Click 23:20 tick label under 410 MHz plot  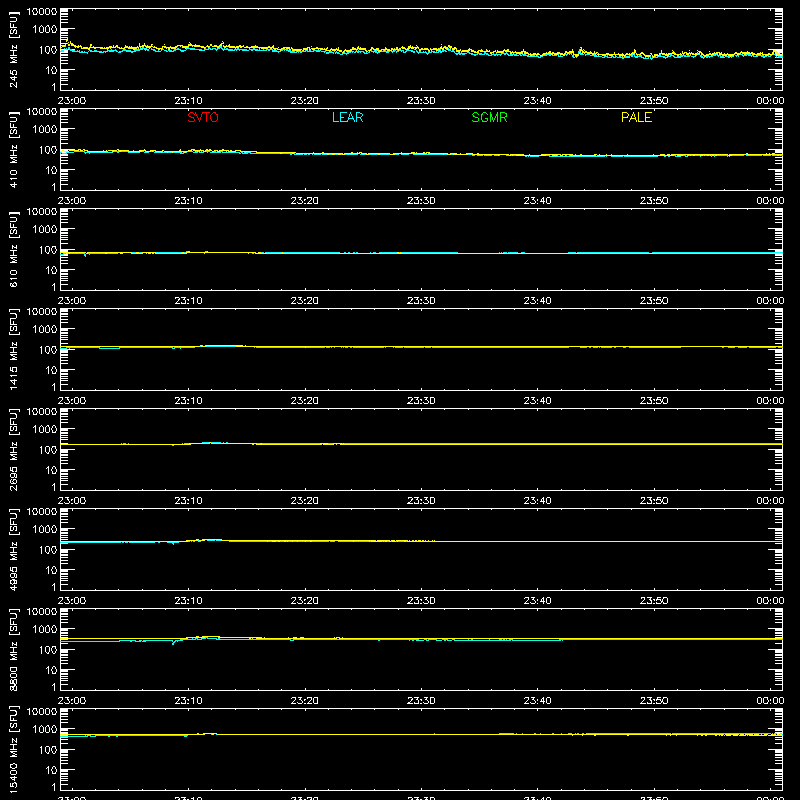click(305, 201)
